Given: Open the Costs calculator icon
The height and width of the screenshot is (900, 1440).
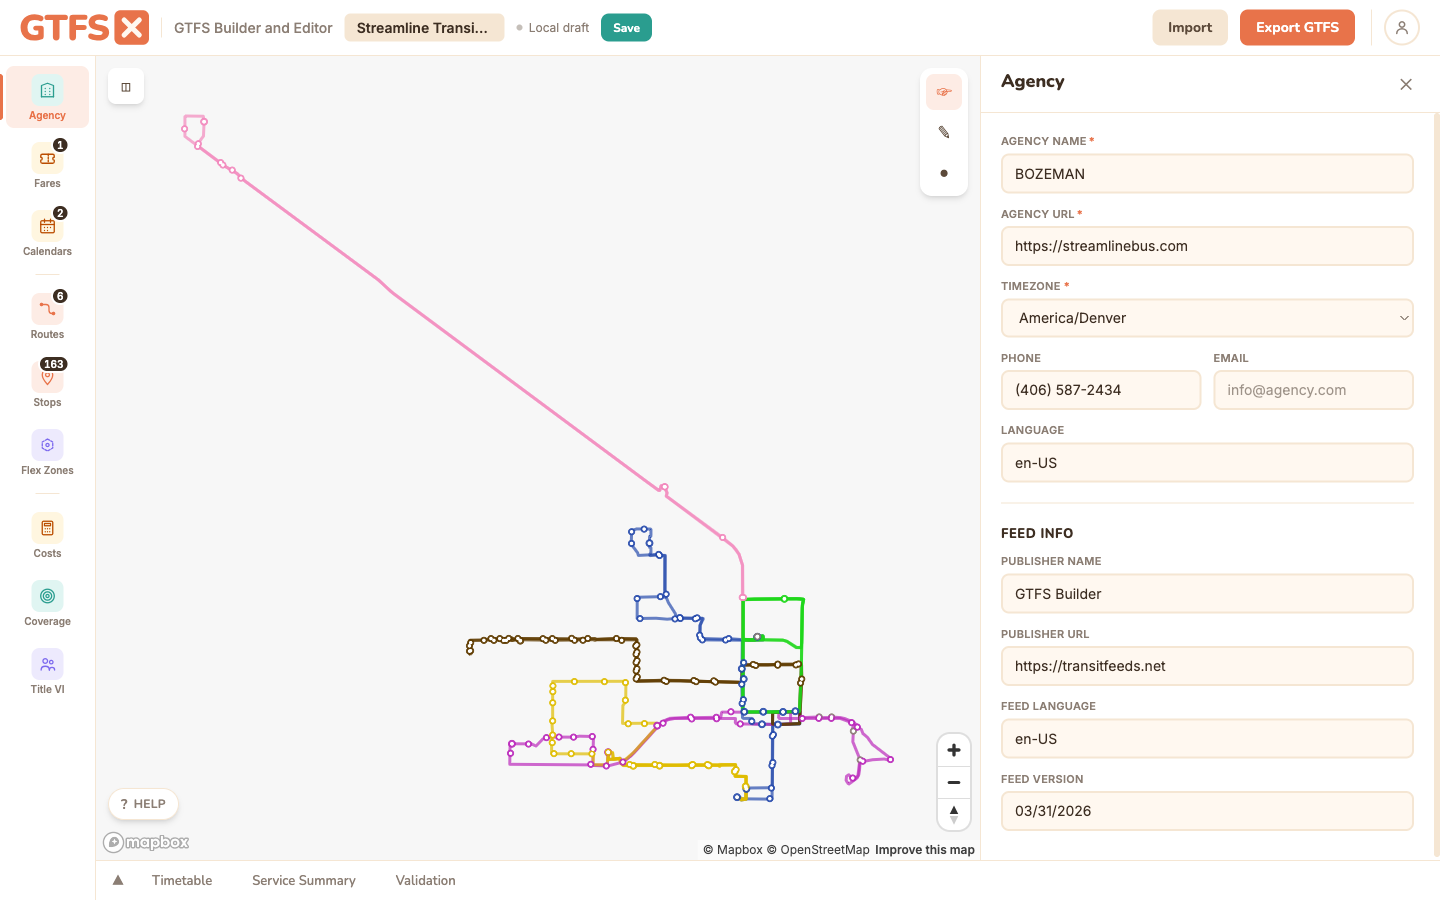Looking at the screenshot, I should [47, 535].
